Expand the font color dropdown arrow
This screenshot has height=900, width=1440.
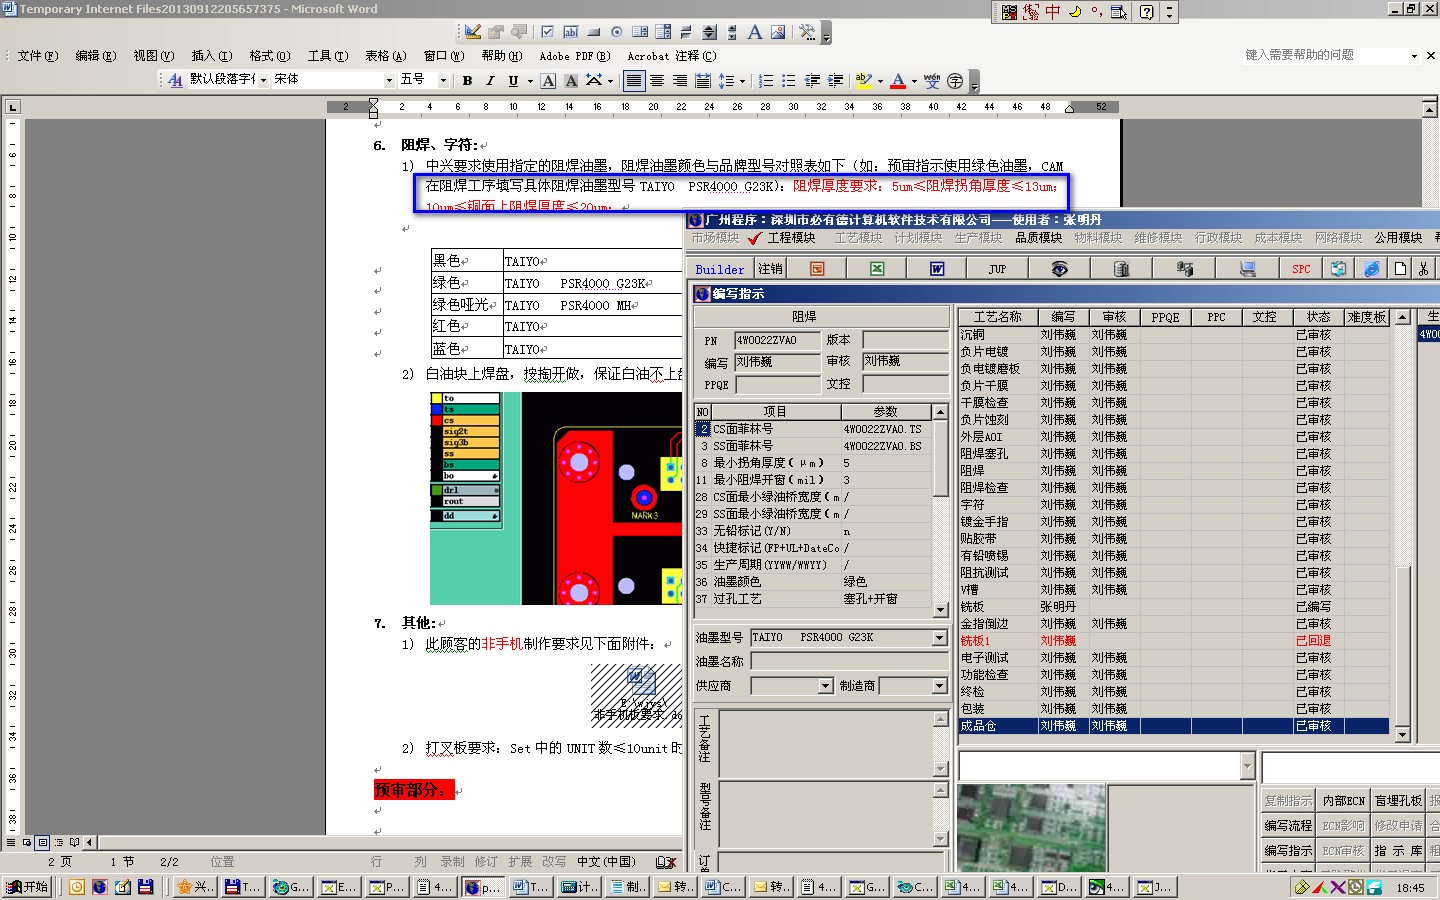pos(914,81)
